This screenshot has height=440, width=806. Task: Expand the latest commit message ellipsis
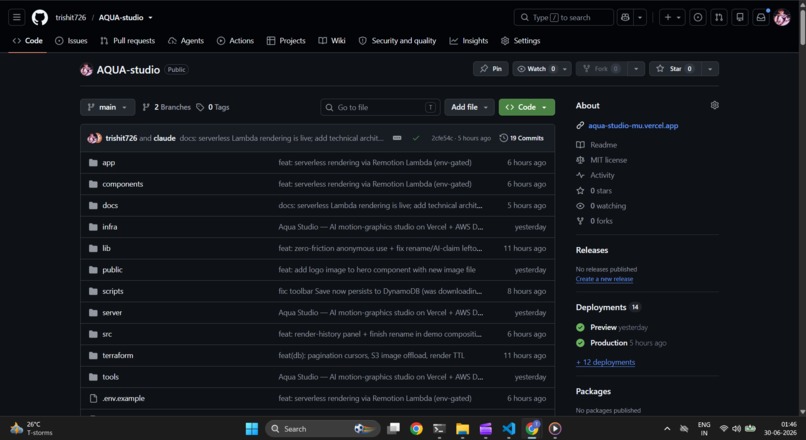(x=397, y=138)
